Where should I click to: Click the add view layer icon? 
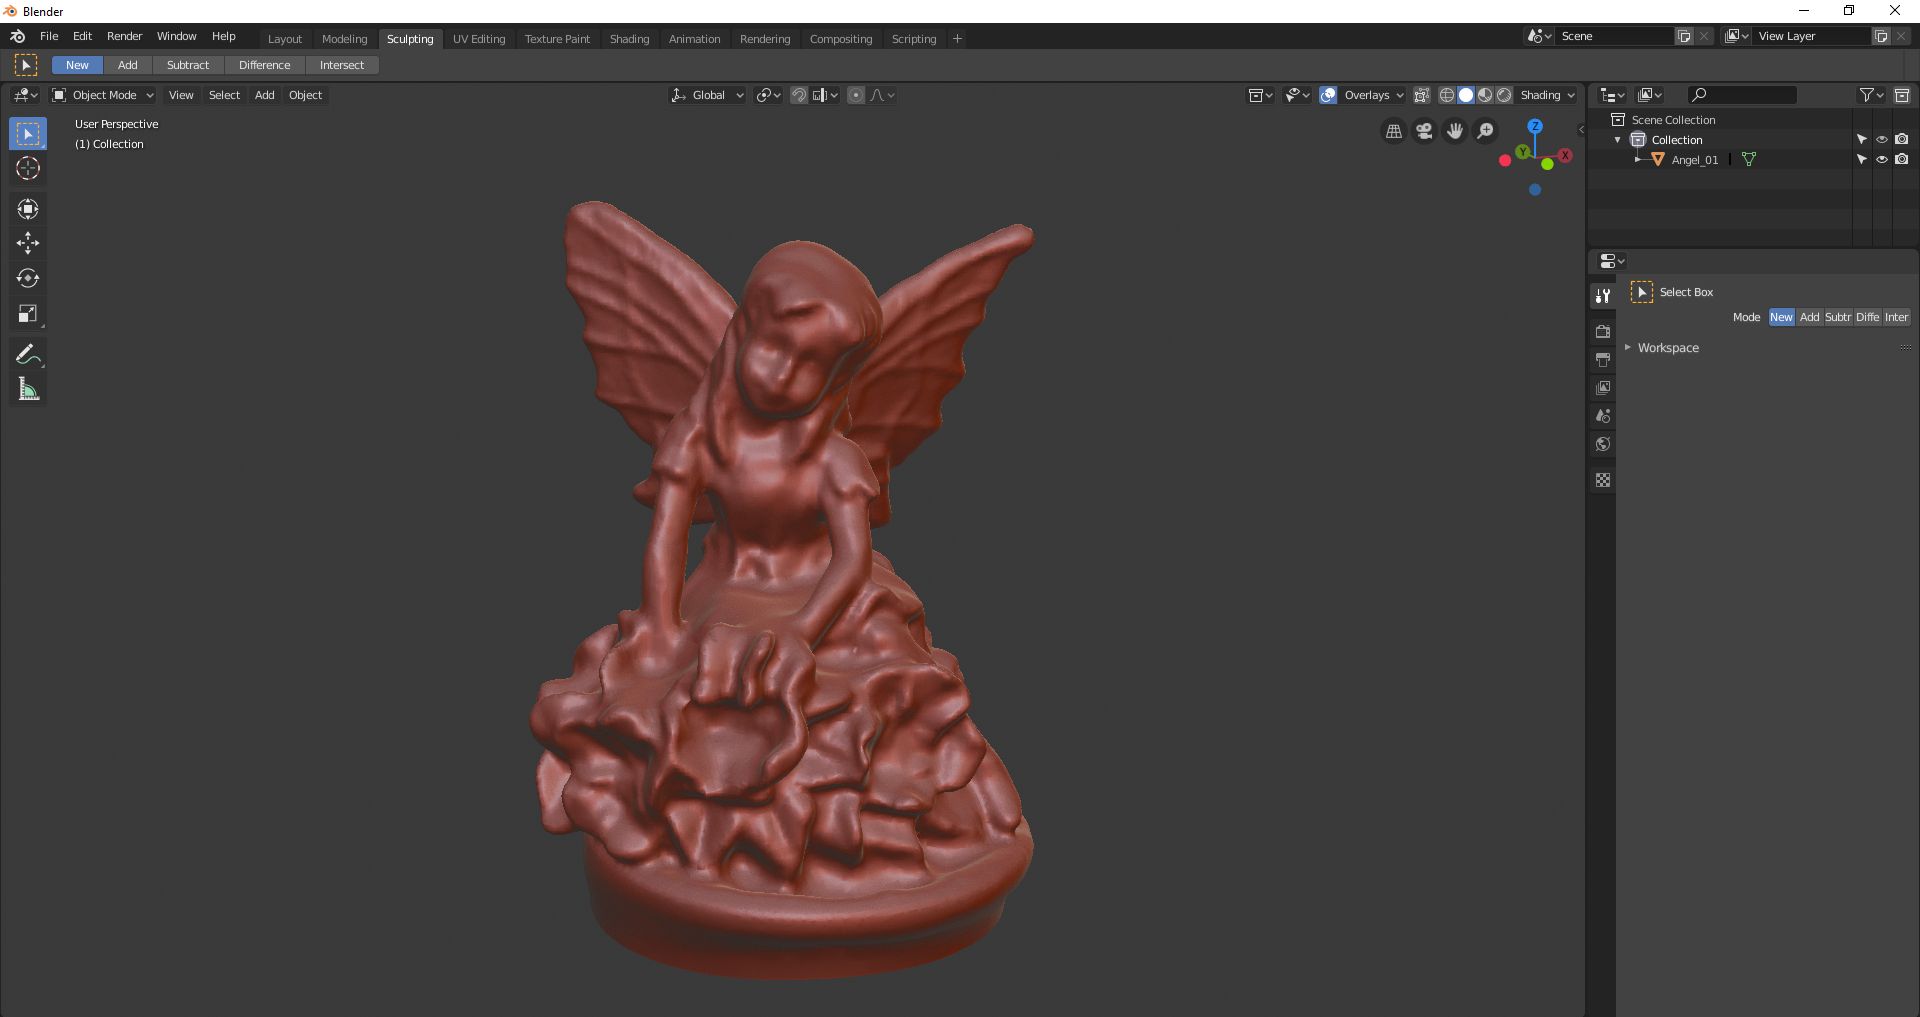click(1881, 36)
